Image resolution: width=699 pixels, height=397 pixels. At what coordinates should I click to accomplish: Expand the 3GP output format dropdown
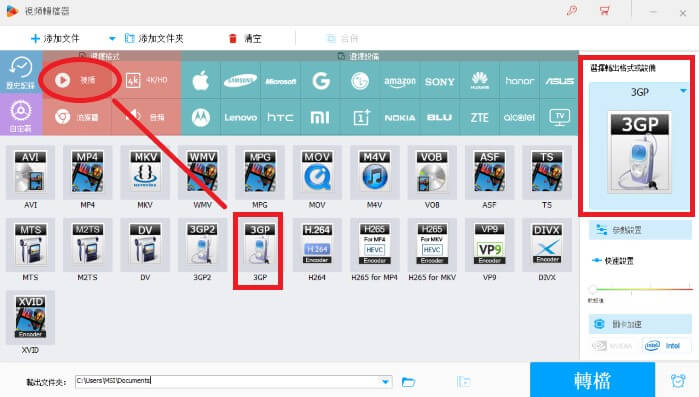(683, 91)
